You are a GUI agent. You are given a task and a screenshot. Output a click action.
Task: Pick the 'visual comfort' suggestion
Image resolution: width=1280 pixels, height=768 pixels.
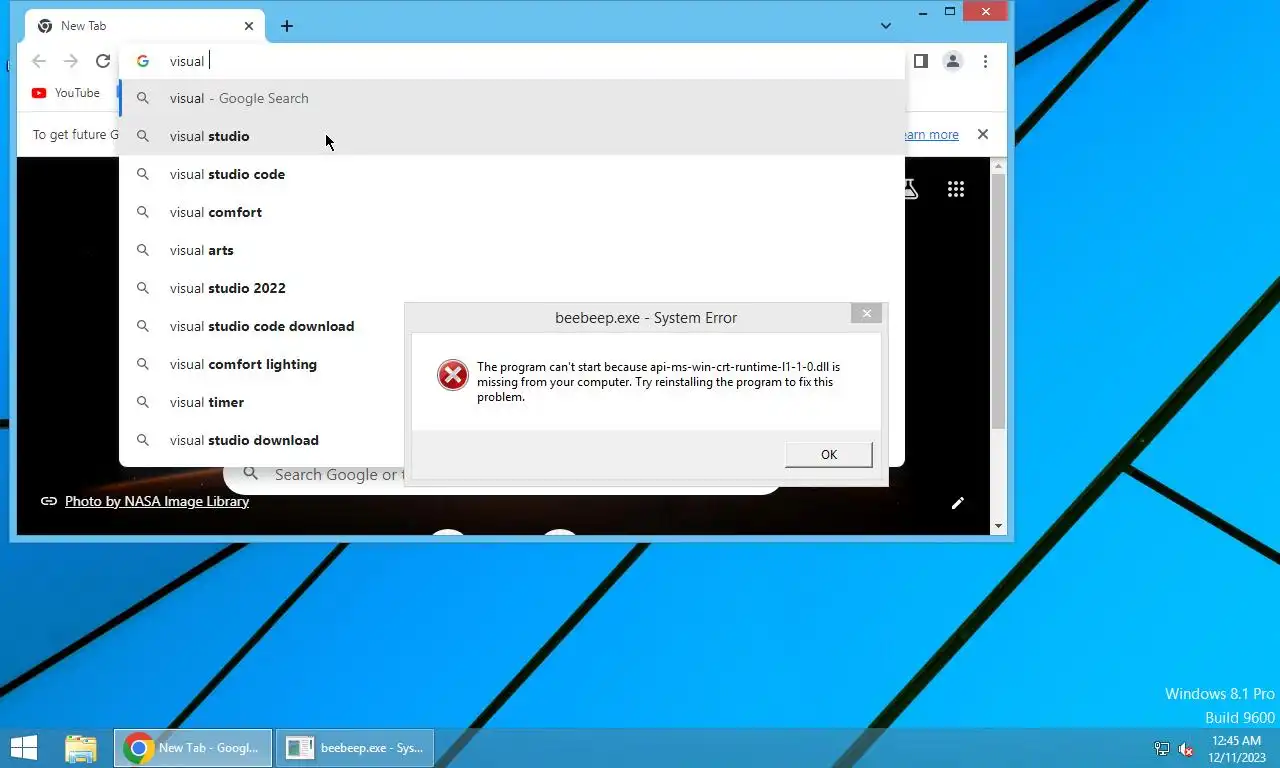click(512, 212)
